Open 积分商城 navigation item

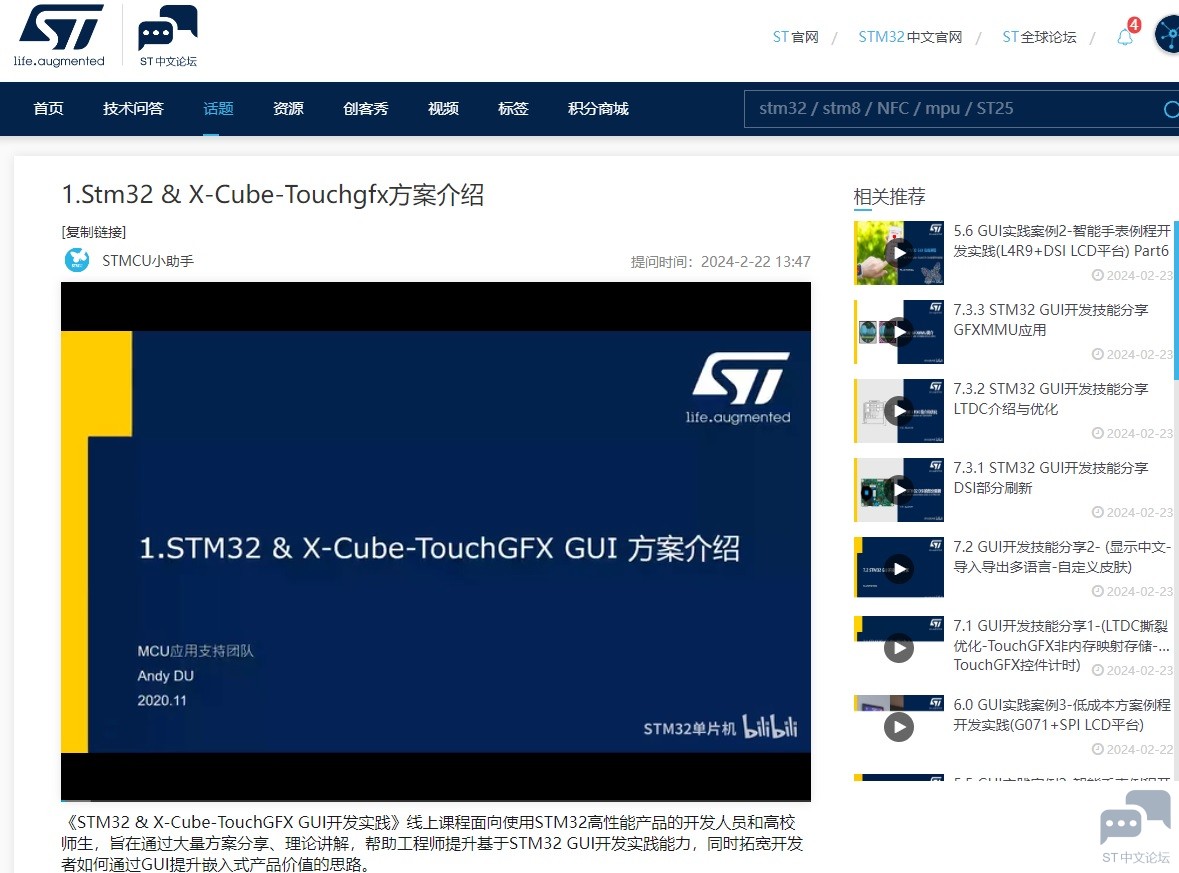pyautogui.click(x=598, y=108)
